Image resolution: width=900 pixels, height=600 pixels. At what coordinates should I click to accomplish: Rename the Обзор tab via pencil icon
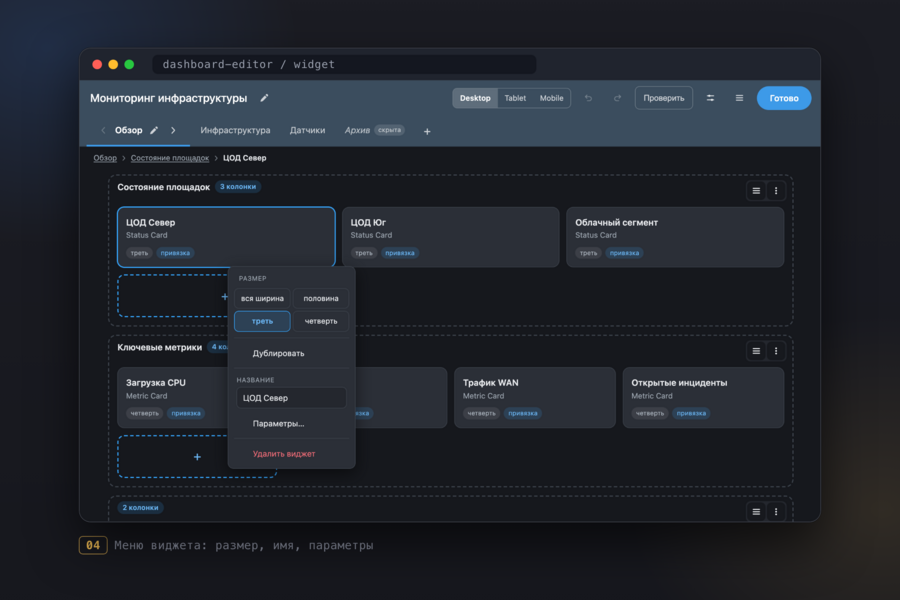[154, 130]
